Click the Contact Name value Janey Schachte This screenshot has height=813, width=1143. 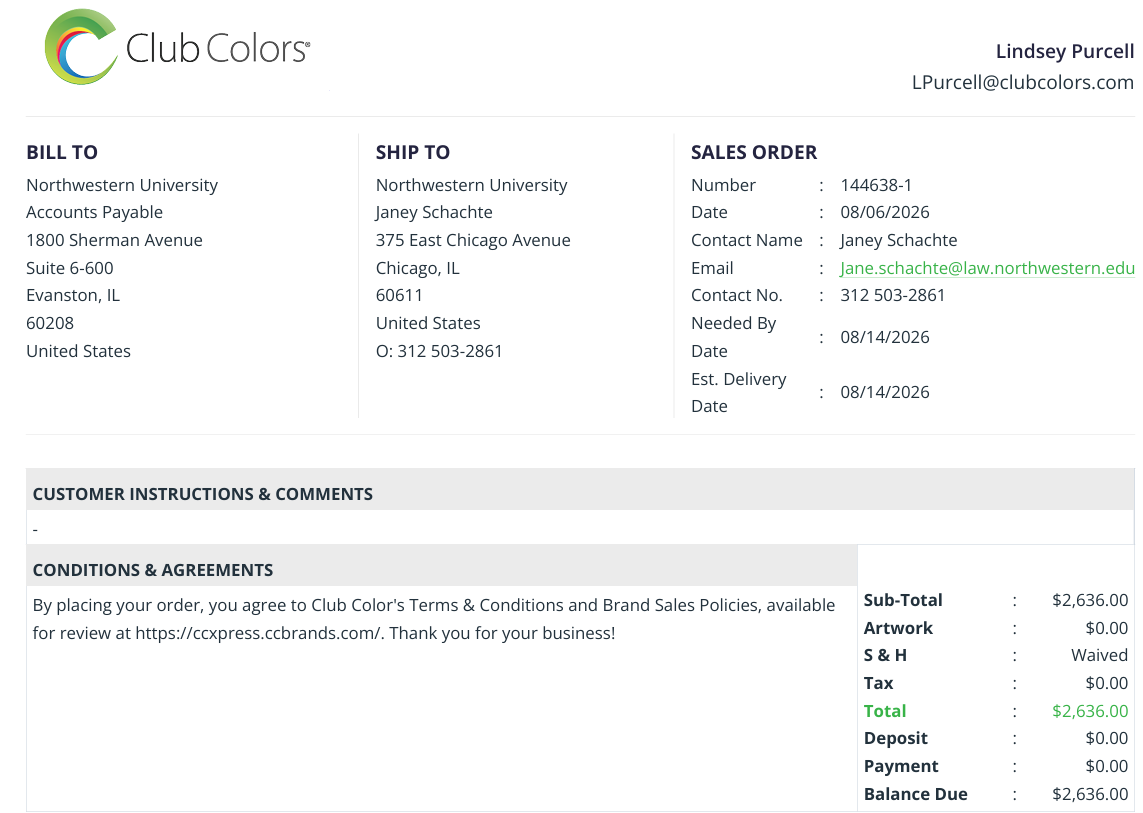point(898,241)
